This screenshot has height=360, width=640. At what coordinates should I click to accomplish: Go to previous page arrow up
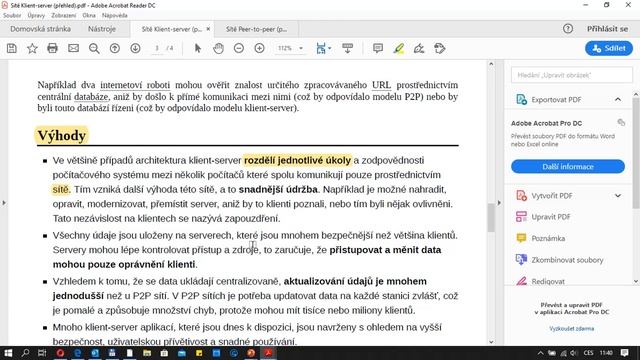pyautogui.click(x=115, y=48)
